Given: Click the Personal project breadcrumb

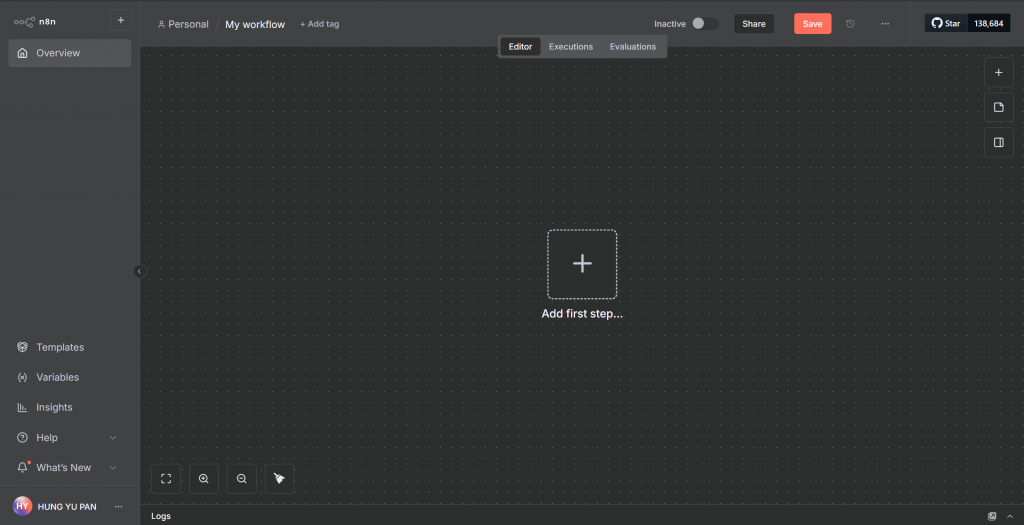Looking at the screenshot, I should [x=183, y=24].
